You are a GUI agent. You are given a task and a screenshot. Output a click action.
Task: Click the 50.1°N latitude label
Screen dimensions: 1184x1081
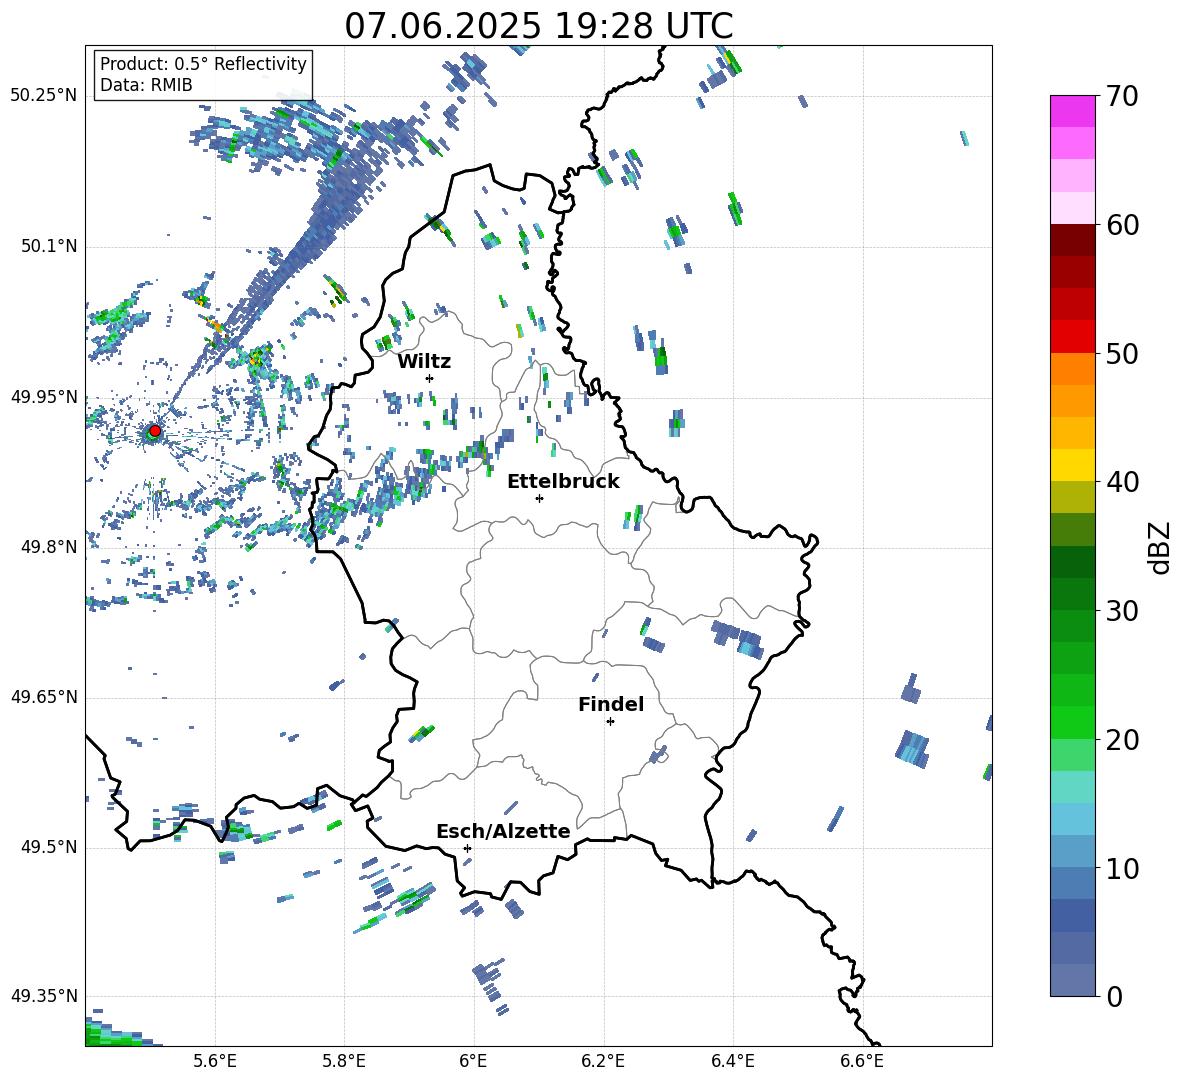tap(49, 247)
